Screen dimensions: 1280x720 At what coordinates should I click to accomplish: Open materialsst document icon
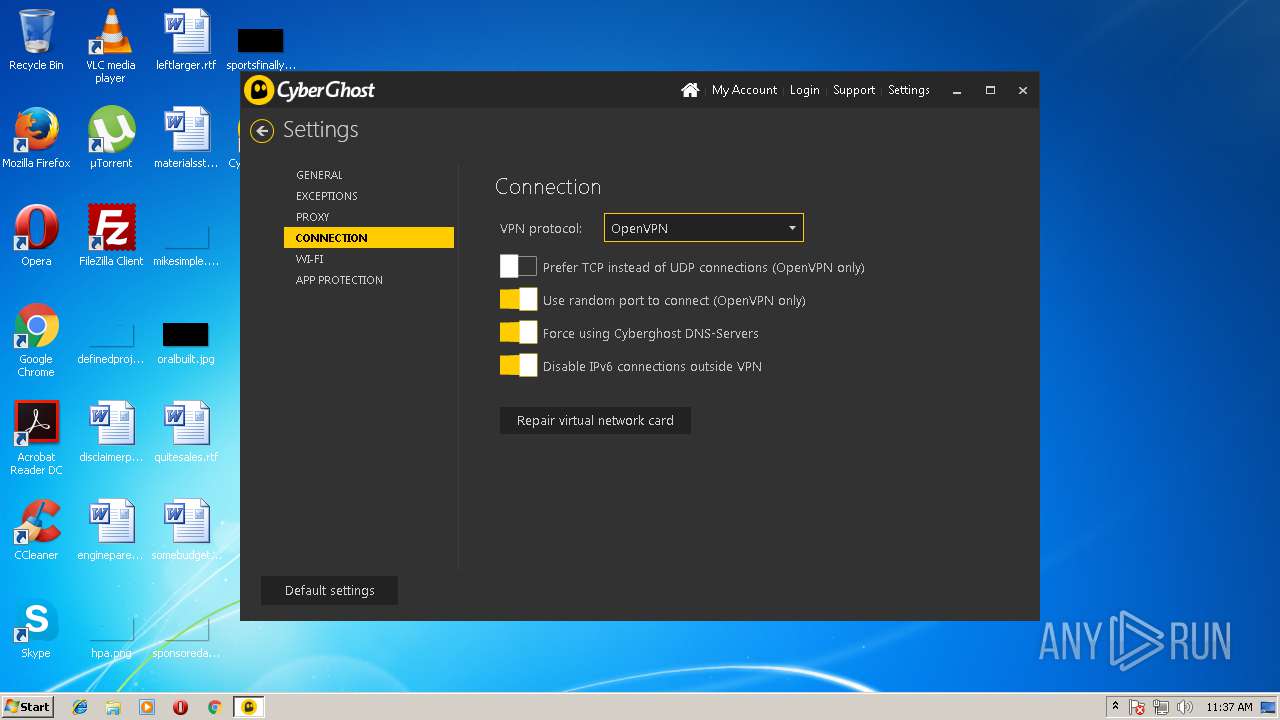(x=186, y=138)
